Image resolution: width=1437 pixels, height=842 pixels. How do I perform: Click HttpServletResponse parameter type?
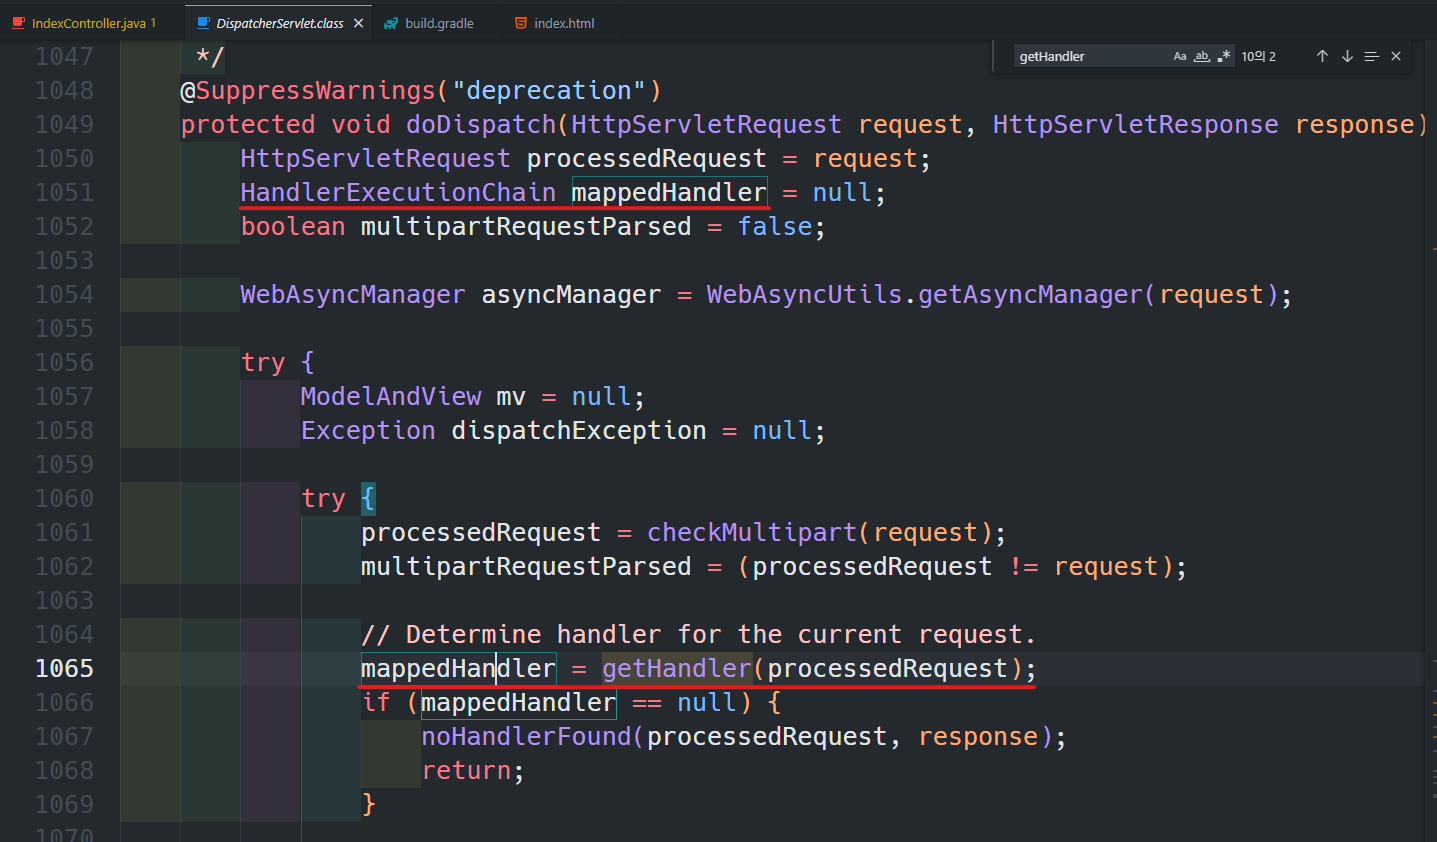pos(1135,124)
